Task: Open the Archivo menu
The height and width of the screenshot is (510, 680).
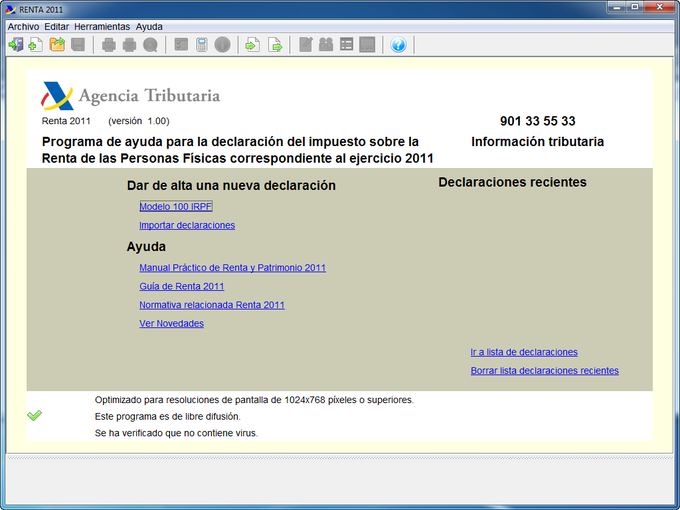Action: tap(23, 27)
